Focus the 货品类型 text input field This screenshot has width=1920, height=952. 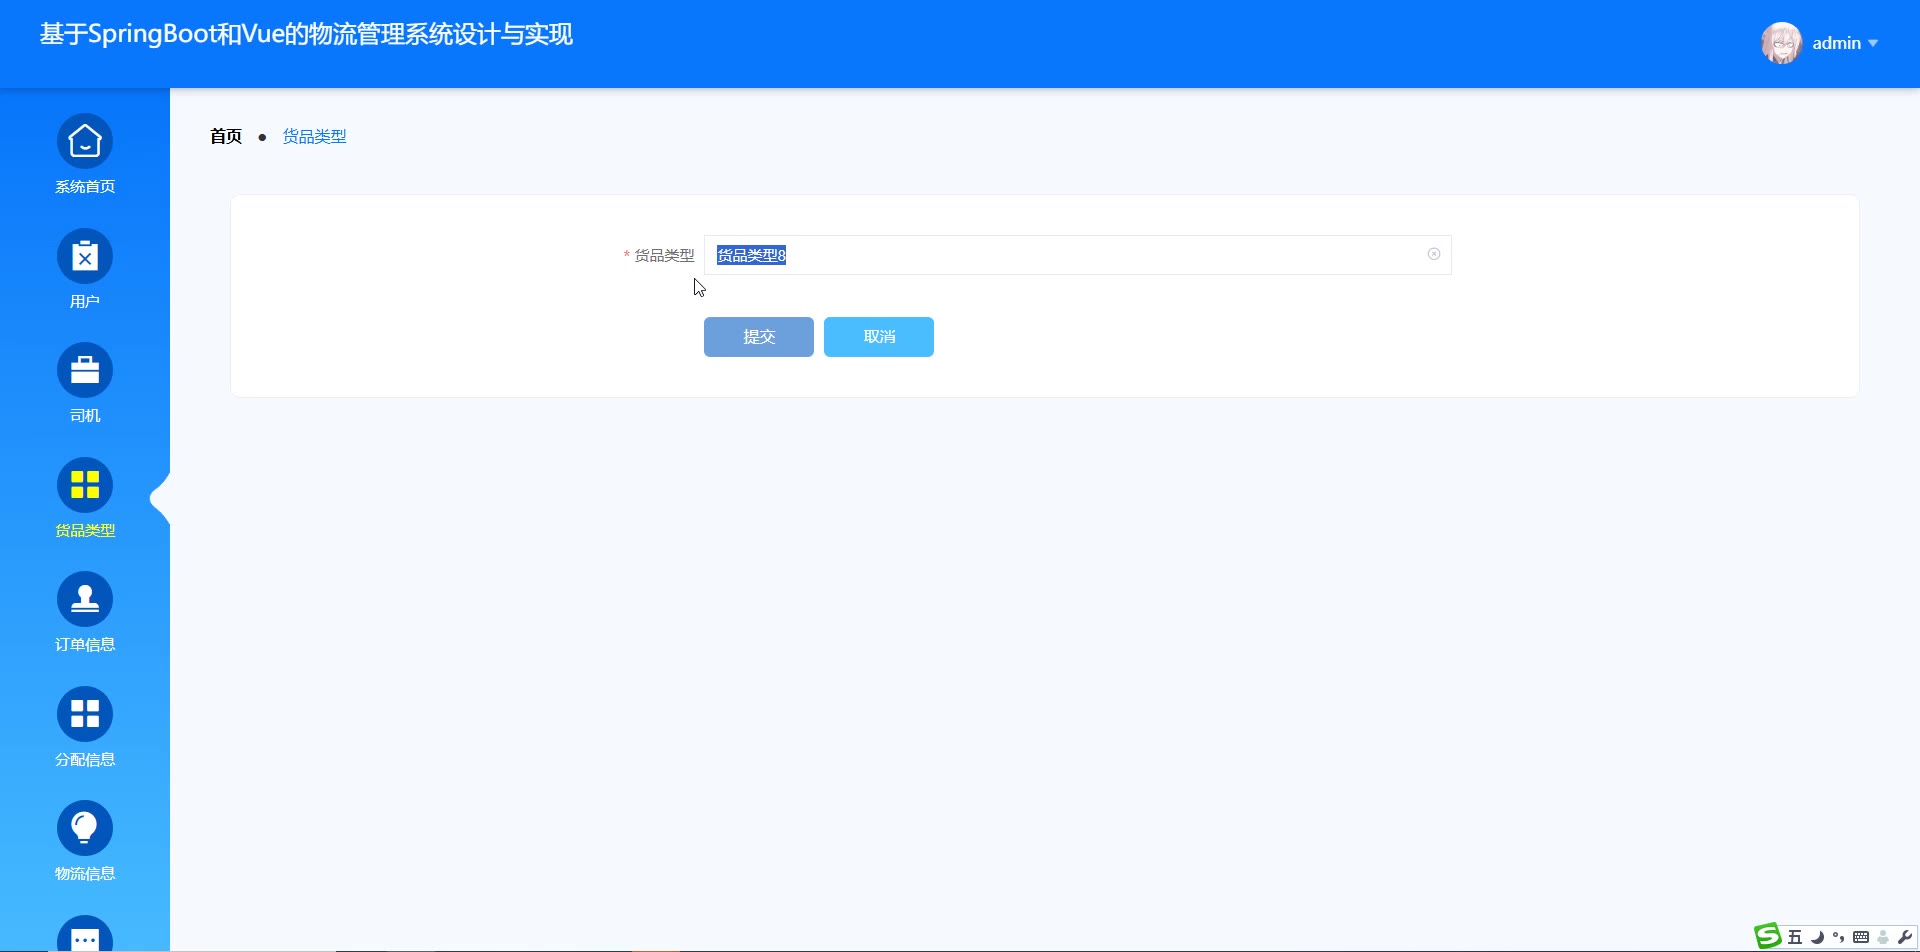point(1078,255)
